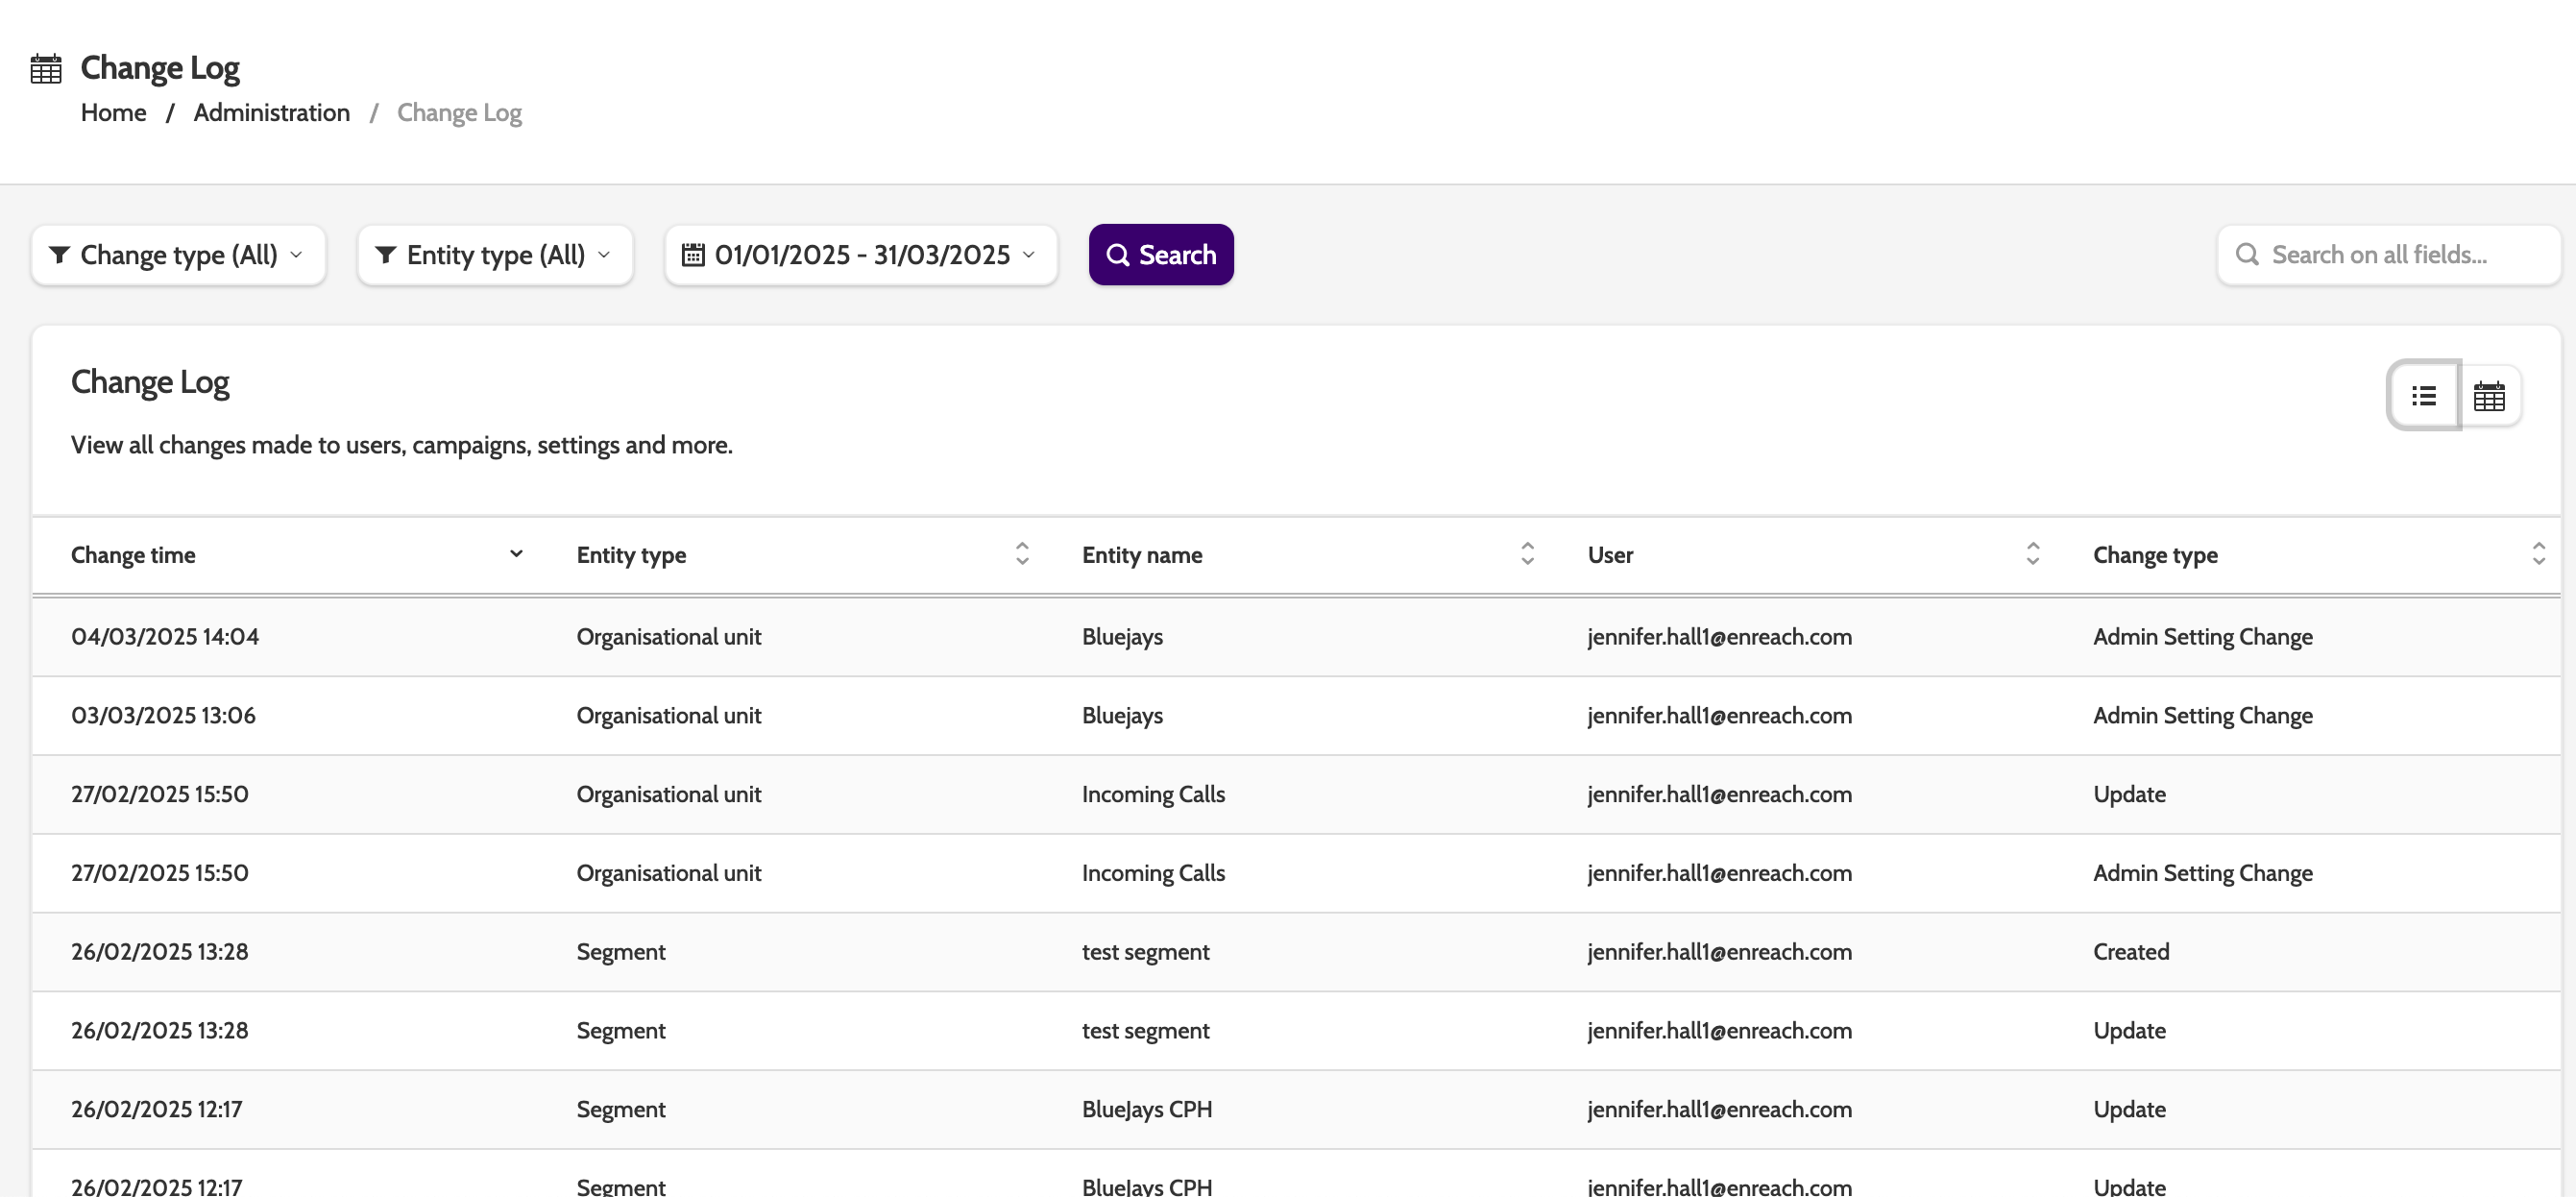Click the funnel icon on Entity type filter

tap(385, 255)
